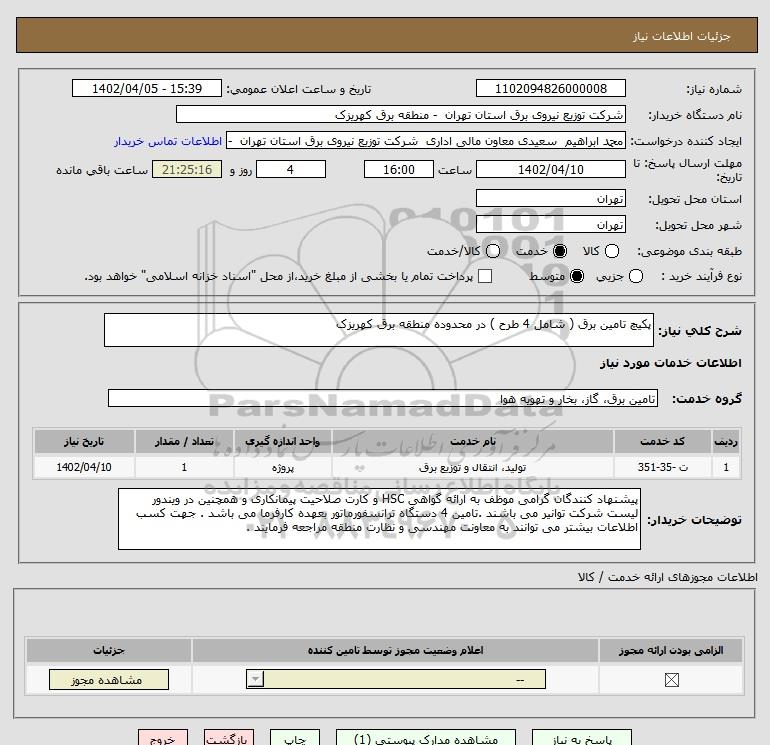Click the response deadline date 1402/04/10 field
770x745 pixels.
[x=550, y=169]
